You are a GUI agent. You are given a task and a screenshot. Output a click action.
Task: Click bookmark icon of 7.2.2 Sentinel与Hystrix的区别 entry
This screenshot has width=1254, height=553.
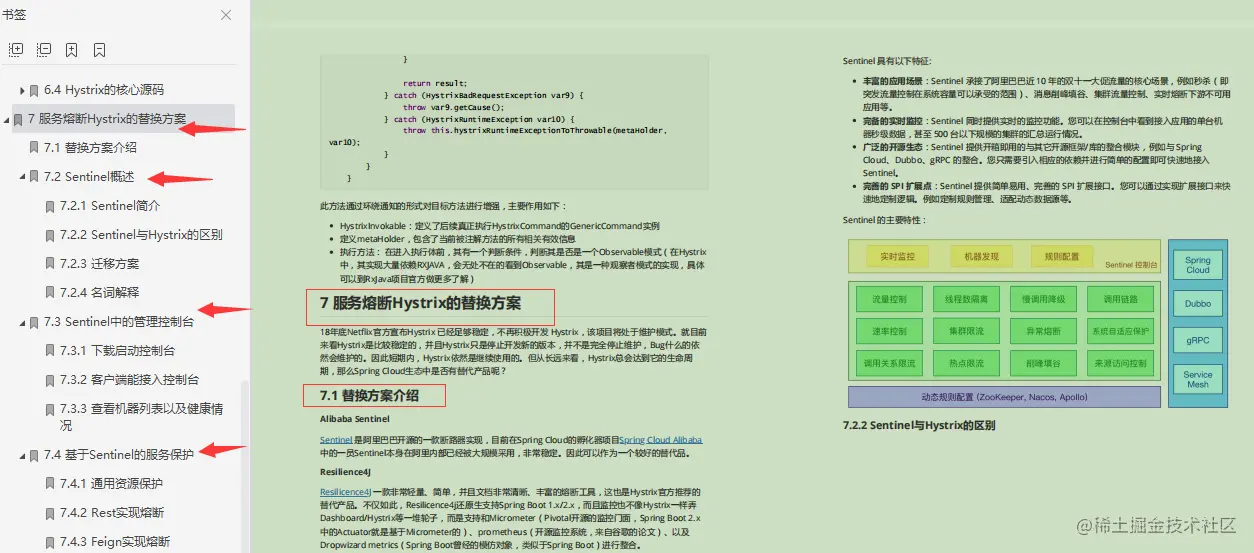coord(50,236)
